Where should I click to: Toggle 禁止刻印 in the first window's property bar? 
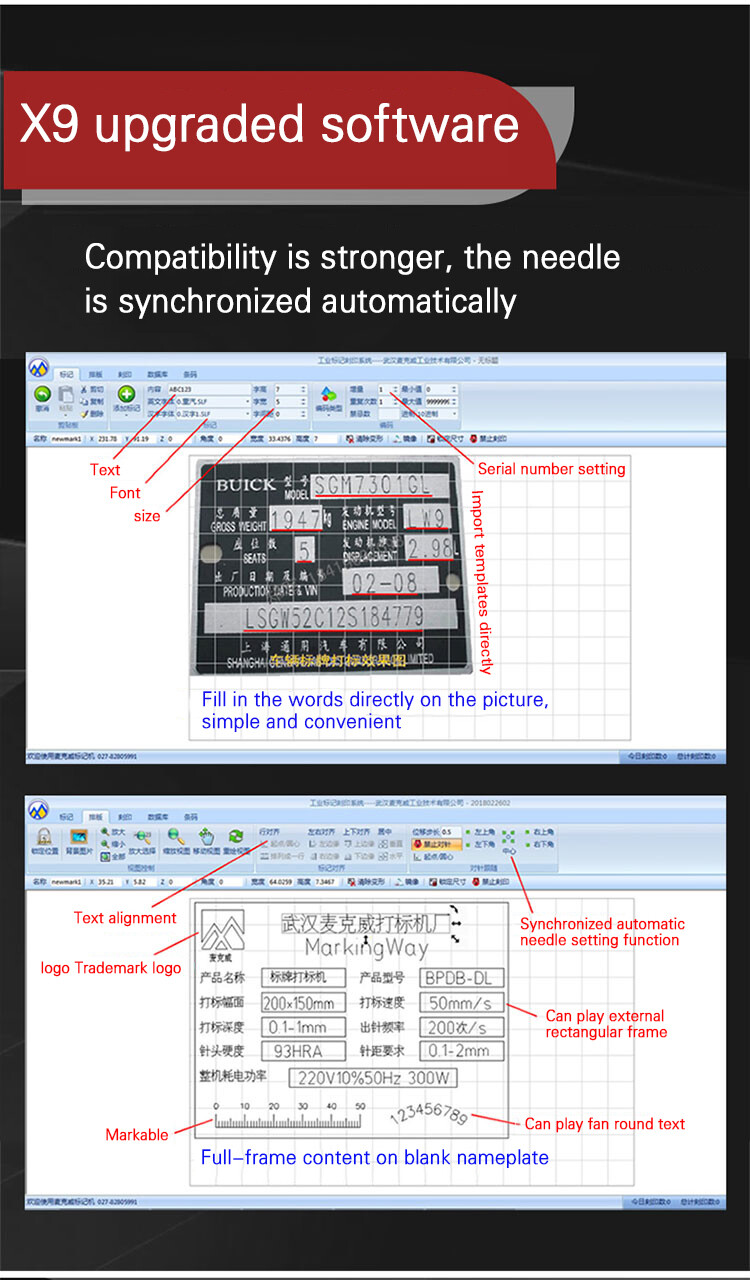coord(488,438)
